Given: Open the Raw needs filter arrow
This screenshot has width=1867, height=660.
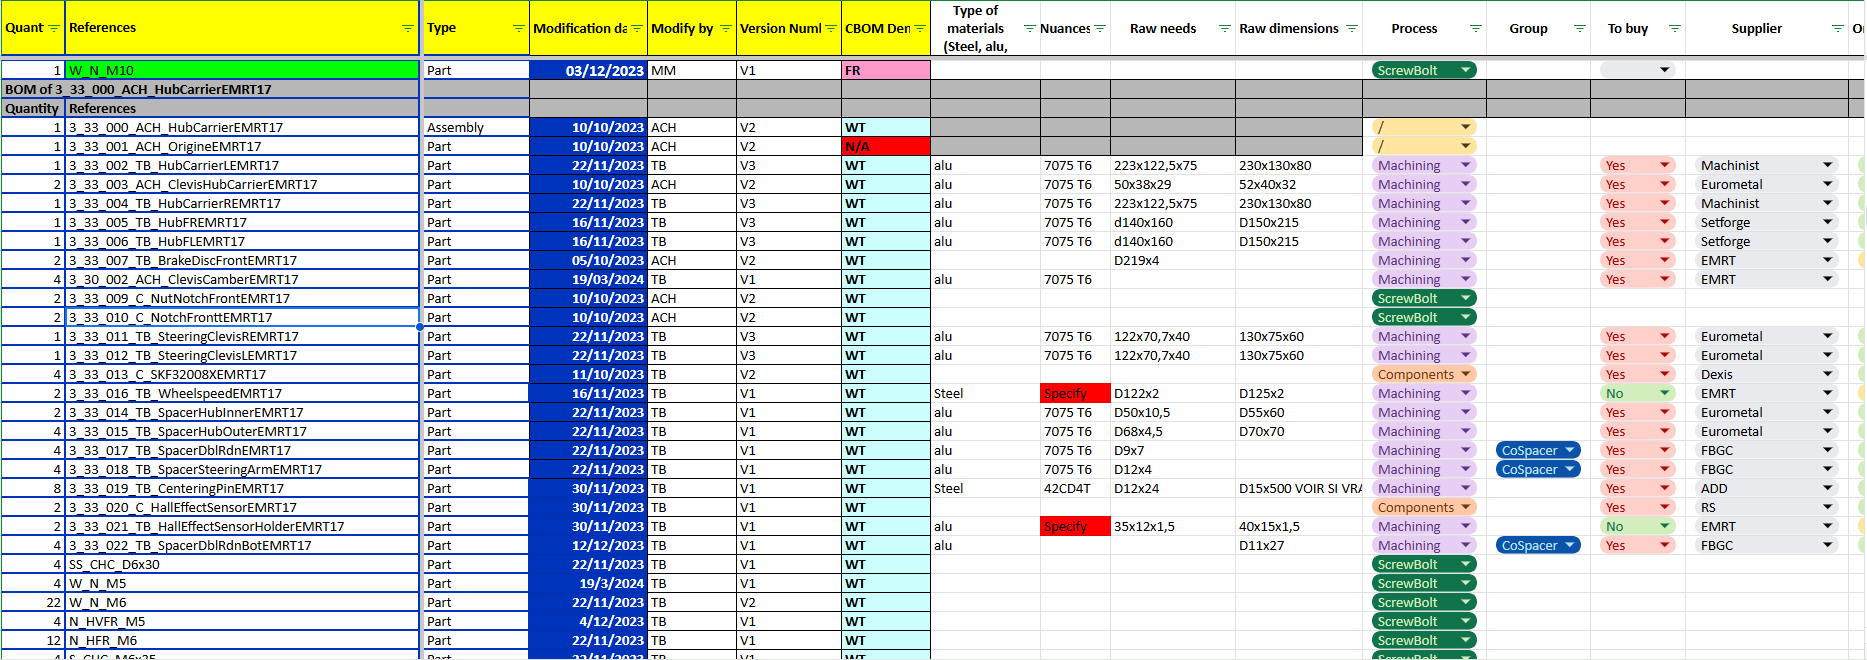Looking at the screenshot, I should tap(1224, 28).
